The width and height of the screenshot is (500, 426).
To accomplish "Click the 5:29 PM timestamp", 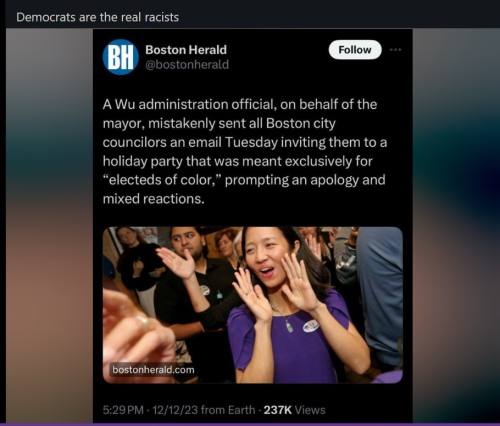I will pyautogui.click(x=123, y=410).
